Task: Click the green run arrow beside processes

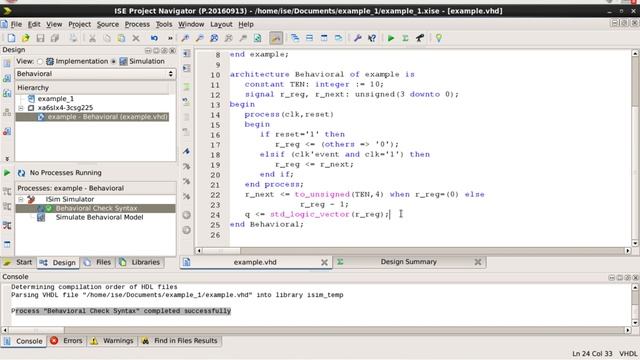Action: tap(7, 173)
